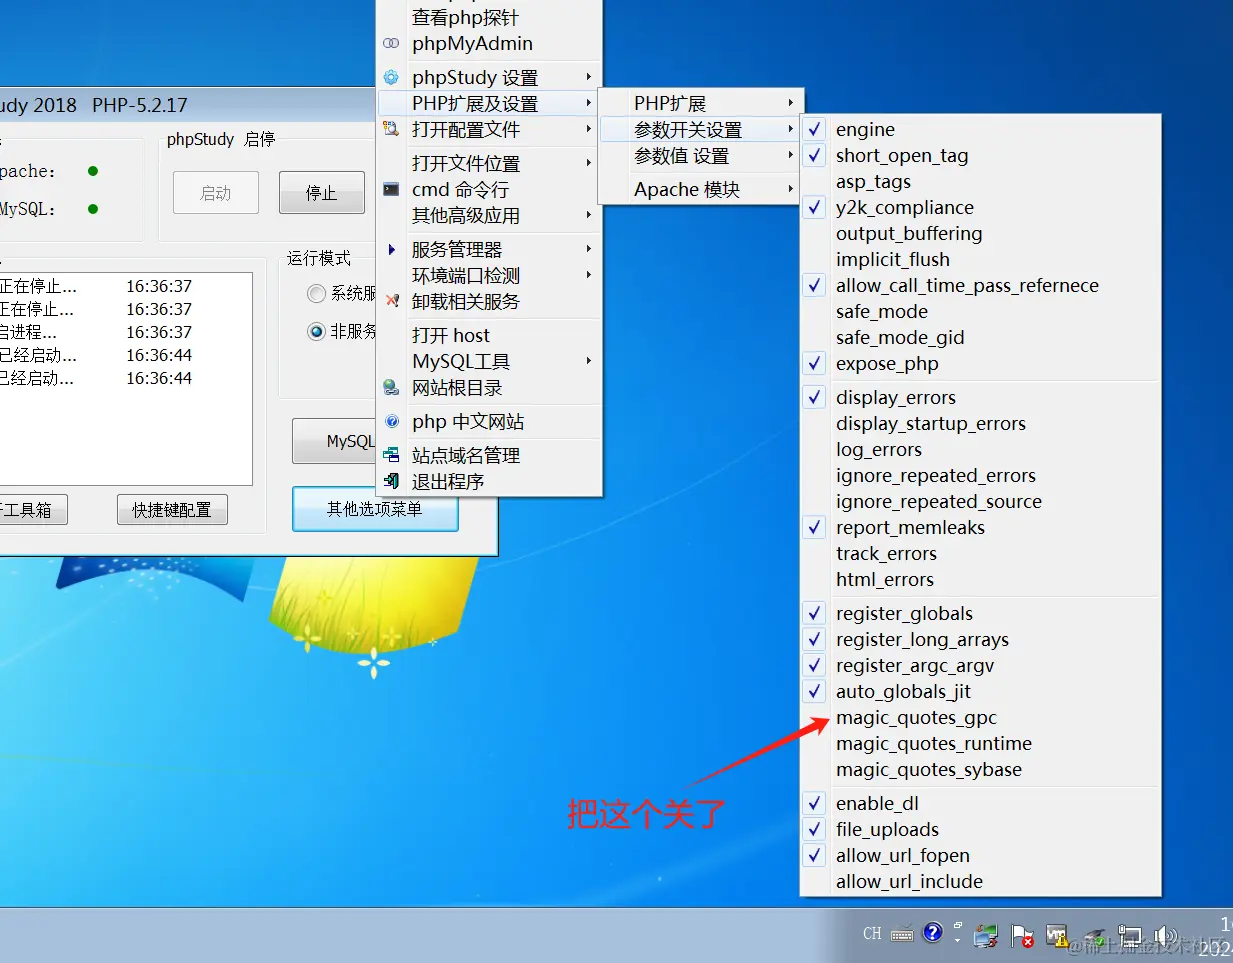This screenshot has width=1233, height=963.
Task: Toggle magic_quotes_sybase entry
Action: click(981, 769)
